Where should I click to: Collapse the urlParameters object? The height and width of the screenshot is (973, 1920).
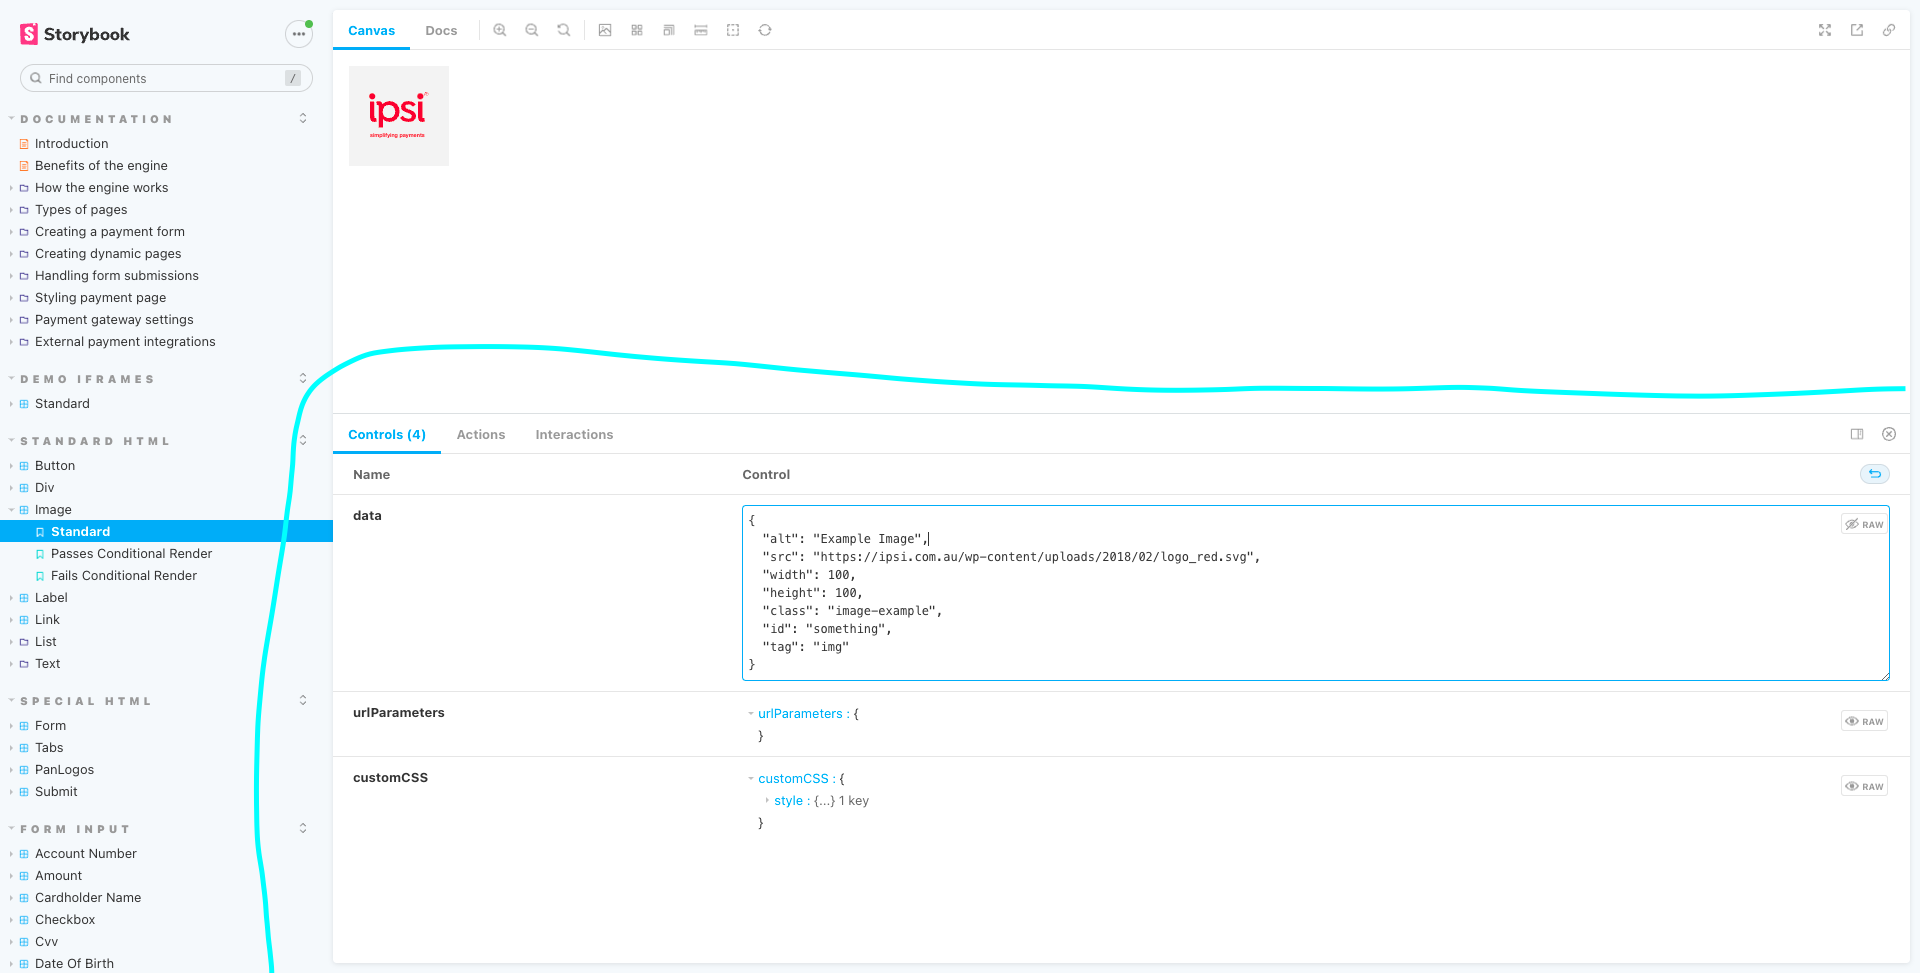751,714
